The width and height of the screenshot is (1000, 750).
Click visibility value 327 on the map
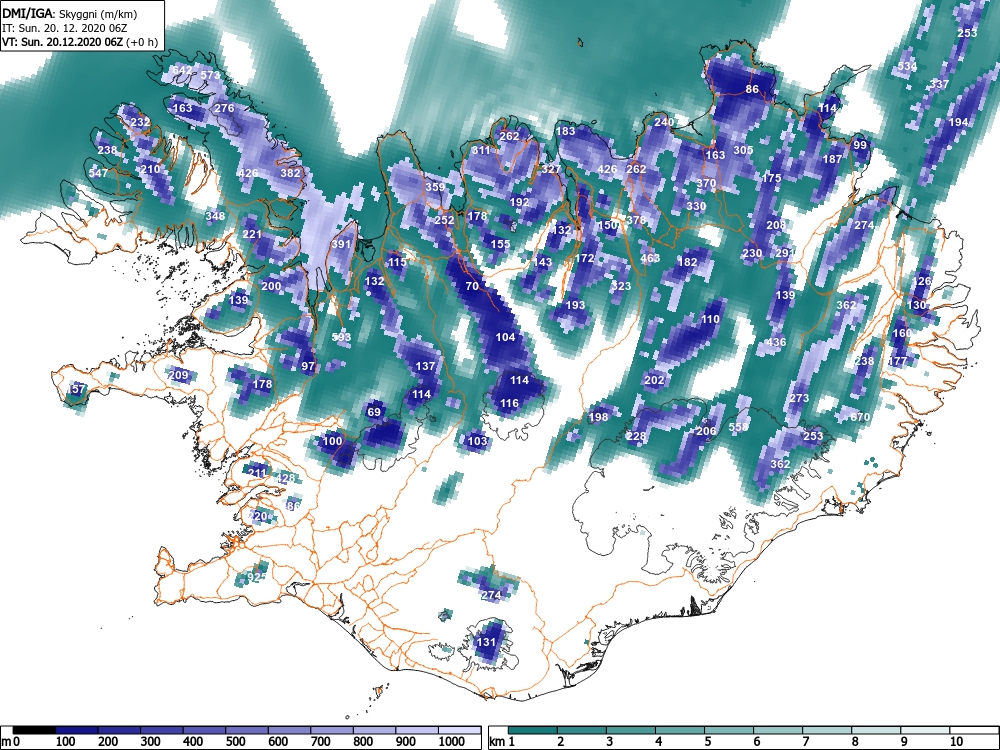[x=550, y=169]
